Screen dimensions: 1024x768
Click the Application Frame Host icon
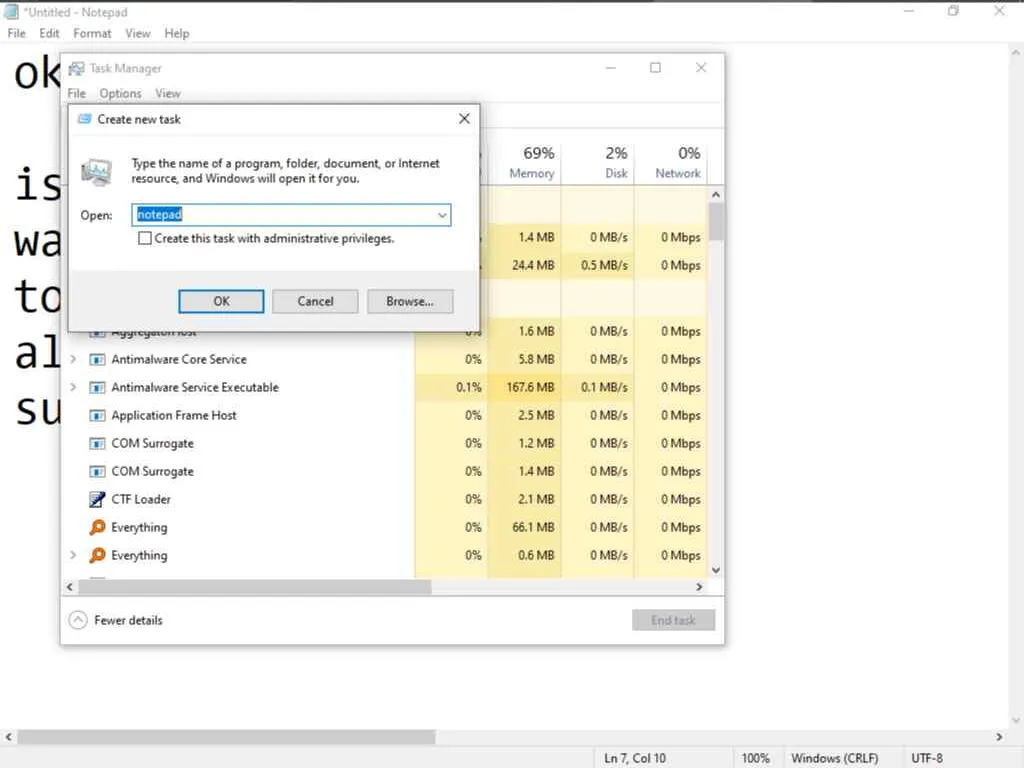pyautogui.click(x=97, y=416)
